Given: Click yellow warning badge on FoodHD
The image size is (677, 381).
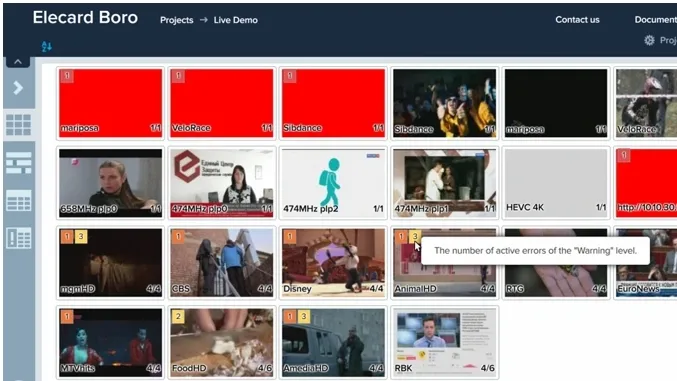Looking at the screenshot, I should click(x=178, y=316).
